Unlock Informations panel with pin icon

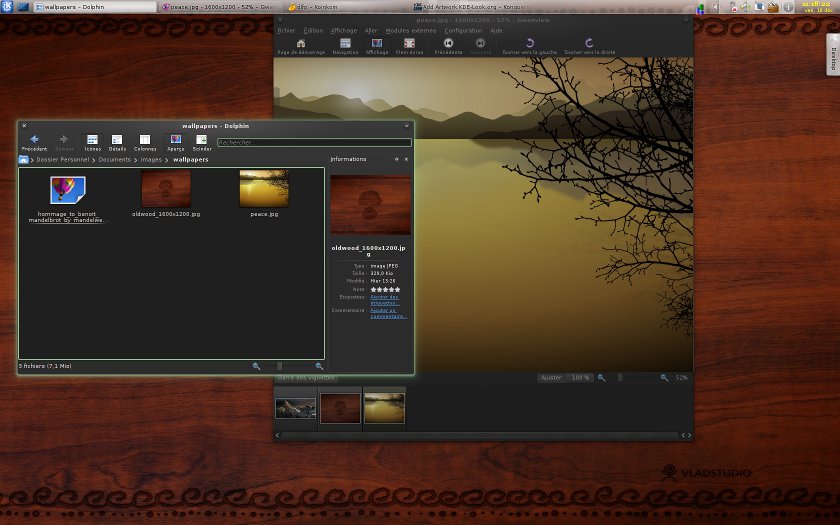[x=396, y=159]
